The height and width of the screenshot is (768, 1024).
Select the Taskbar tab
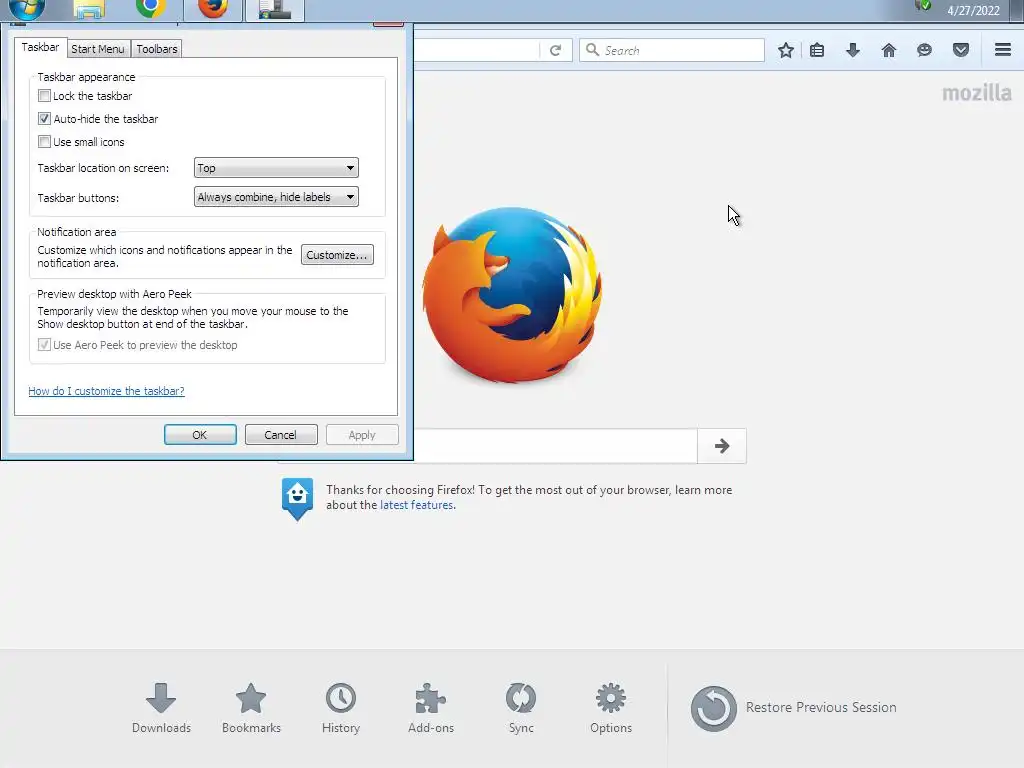40,47
